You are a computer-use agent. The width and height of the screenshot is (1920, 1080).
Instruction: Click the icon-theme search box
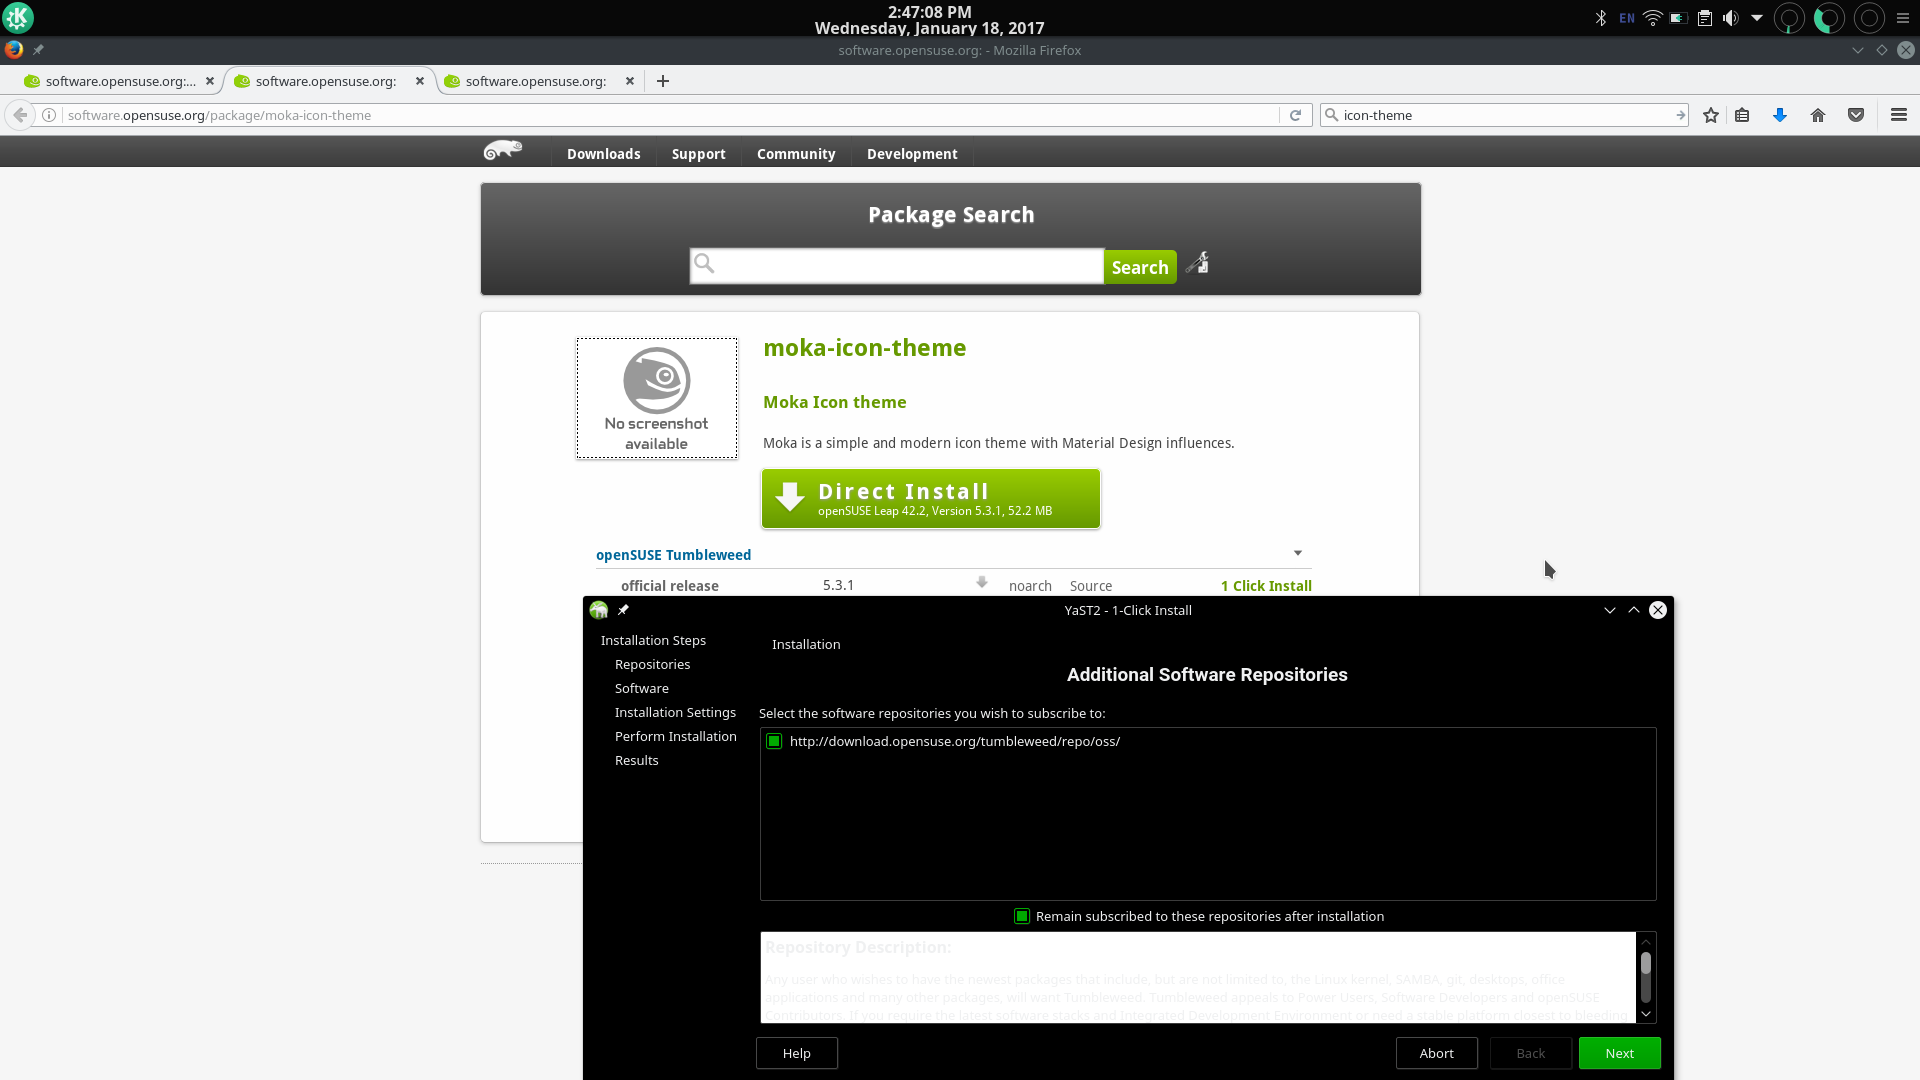[1505, 115]
